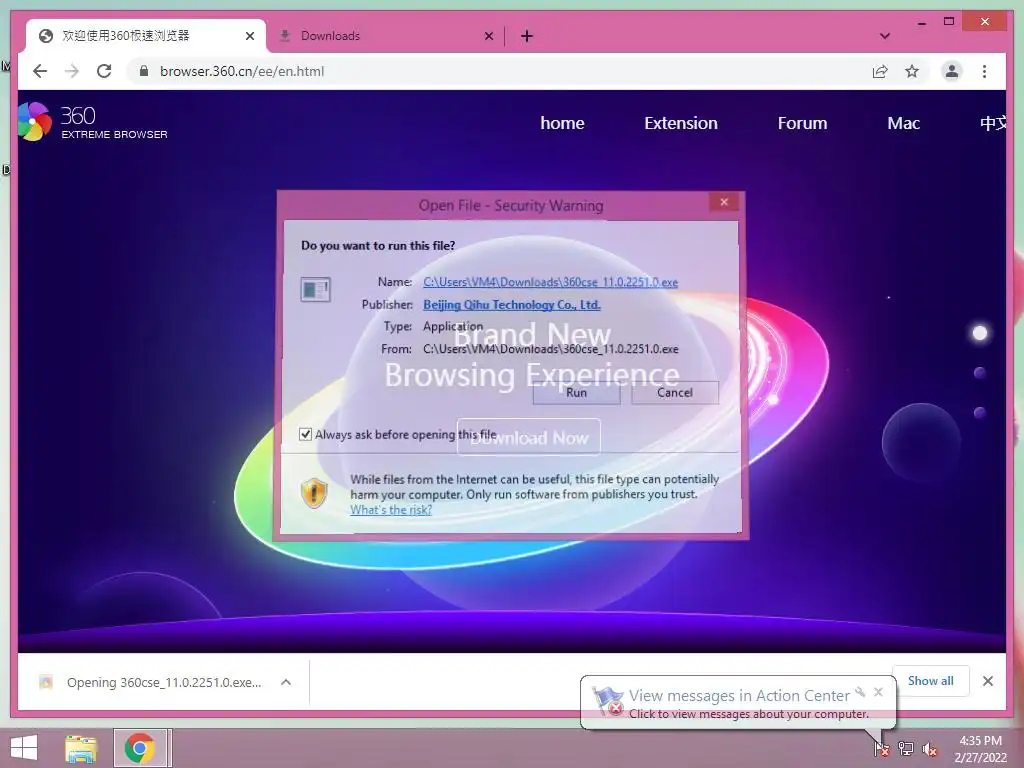Click the security shield warning icon
This screenshot has width=1024, height=768.
click(314, 493)
